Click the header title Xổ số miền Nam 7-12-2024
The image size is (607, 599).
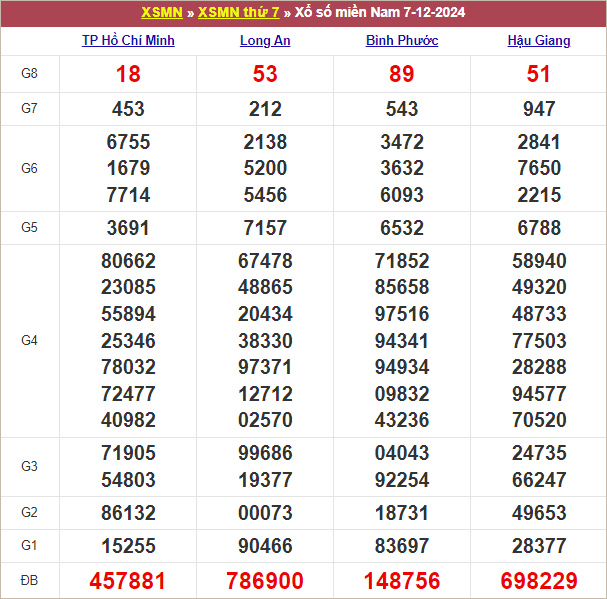(x=380, y=12)
